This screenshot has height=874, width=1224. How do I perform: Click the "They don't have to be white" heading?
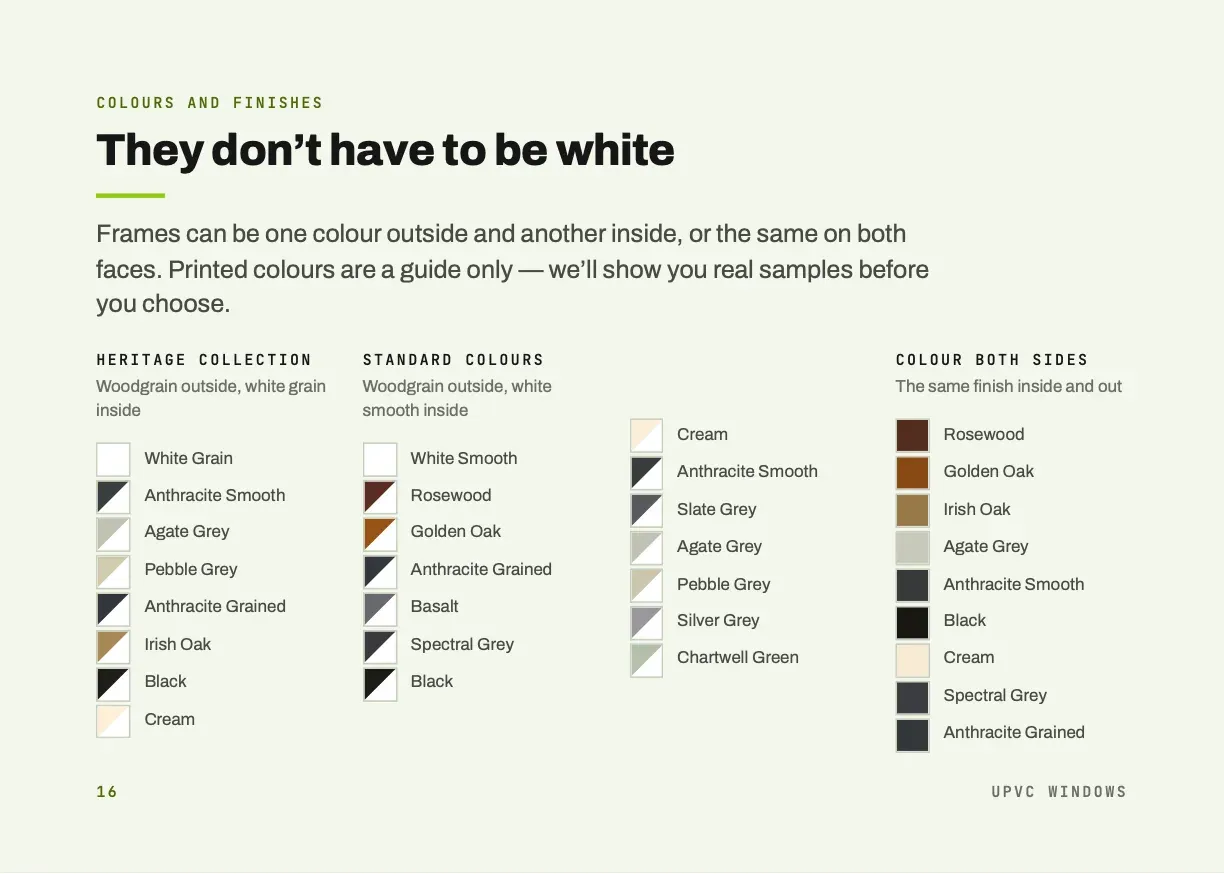tap(385, 150)
